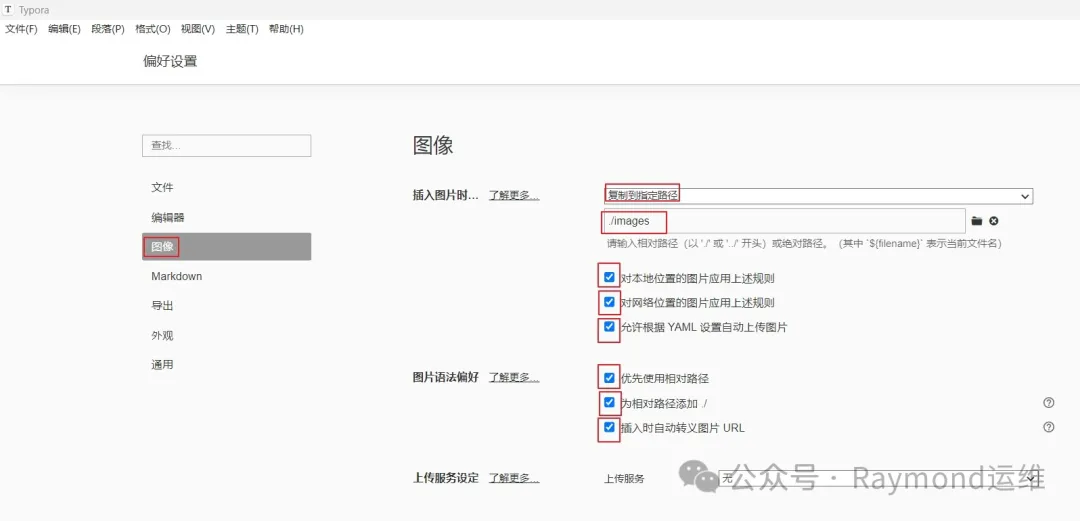Screen dimensions: 1080x521
Task: Toggle 对本地位置的图片应用上述规则 checkbox
Action: 609,278
